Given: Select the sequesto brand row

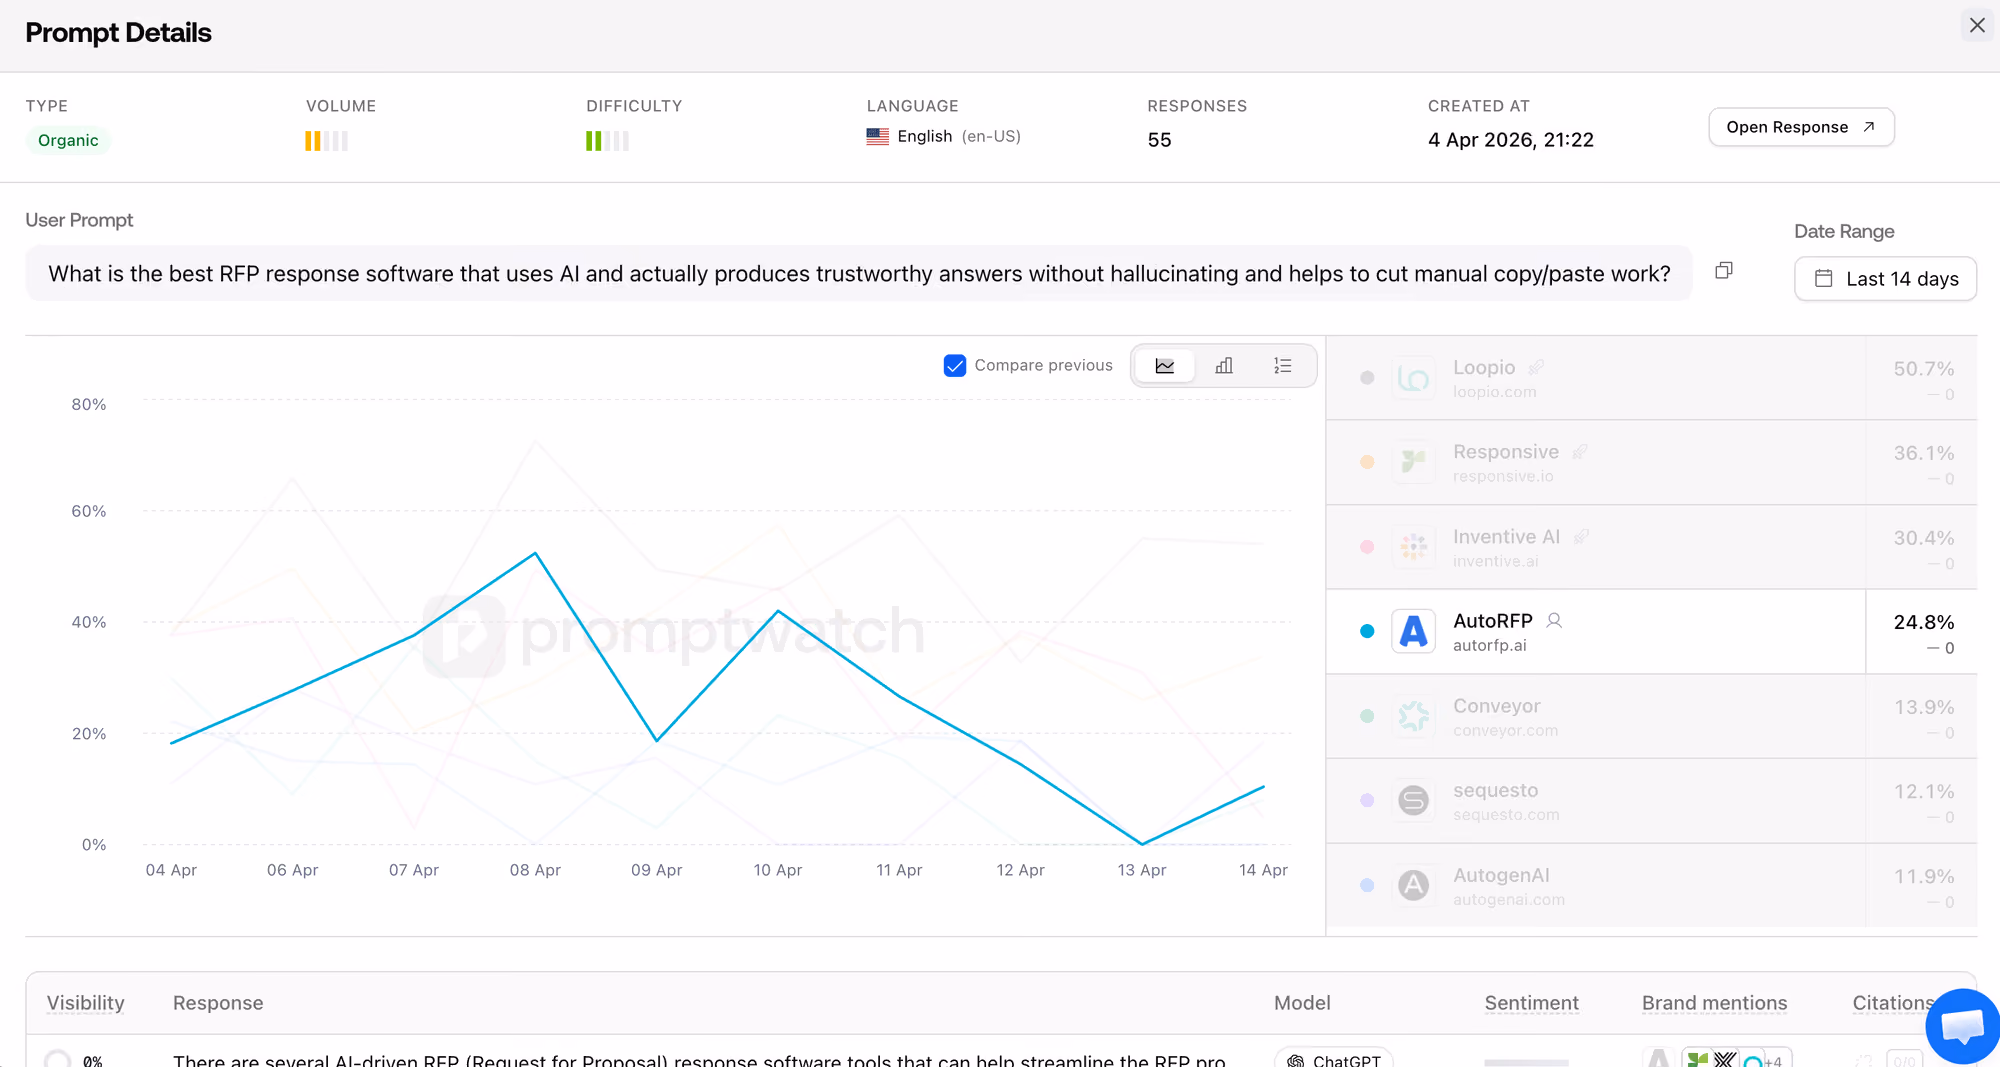Looking at the screenshot, I should [1651, 801].
